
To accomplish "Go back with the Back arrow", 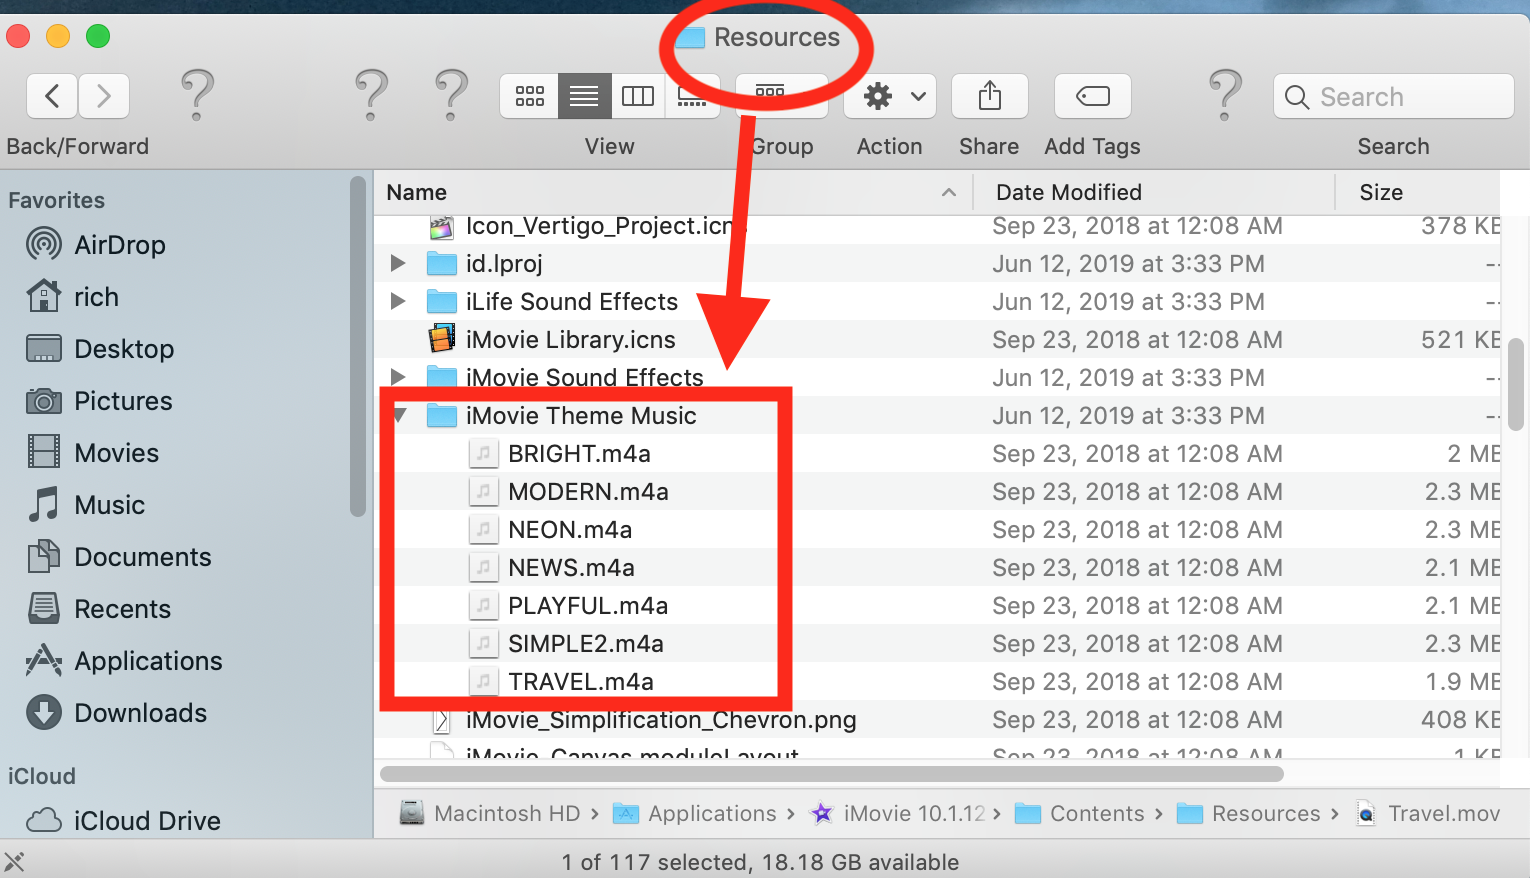I will (52, 96).
